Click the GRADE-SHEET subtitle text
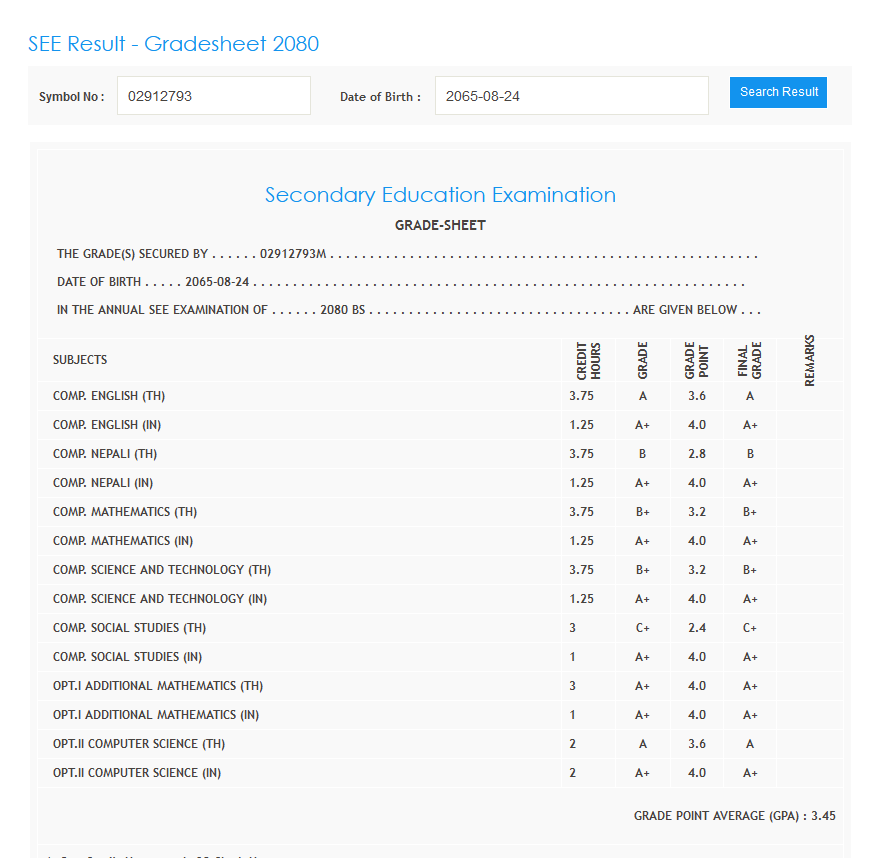Screen dimensions: 883x858 click(x=440, y=226)
